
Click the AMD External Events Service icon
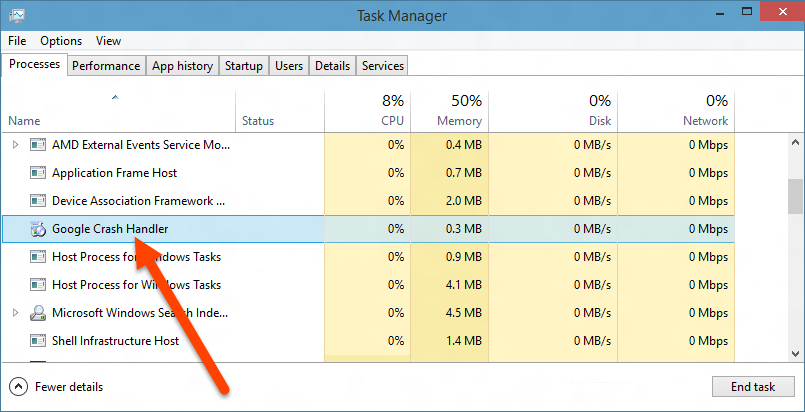(38, 145)
